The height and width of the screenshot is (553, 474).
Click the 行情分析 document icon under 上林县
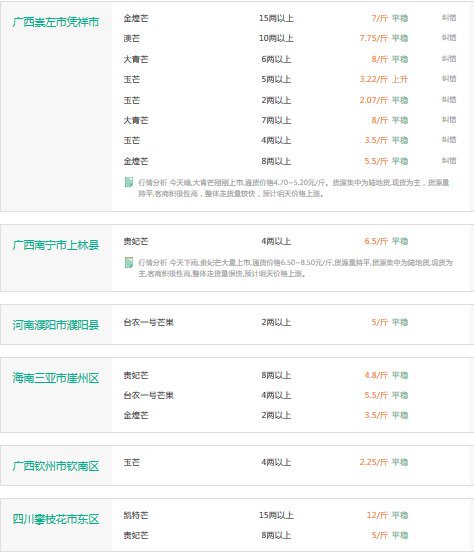point(129,262)
